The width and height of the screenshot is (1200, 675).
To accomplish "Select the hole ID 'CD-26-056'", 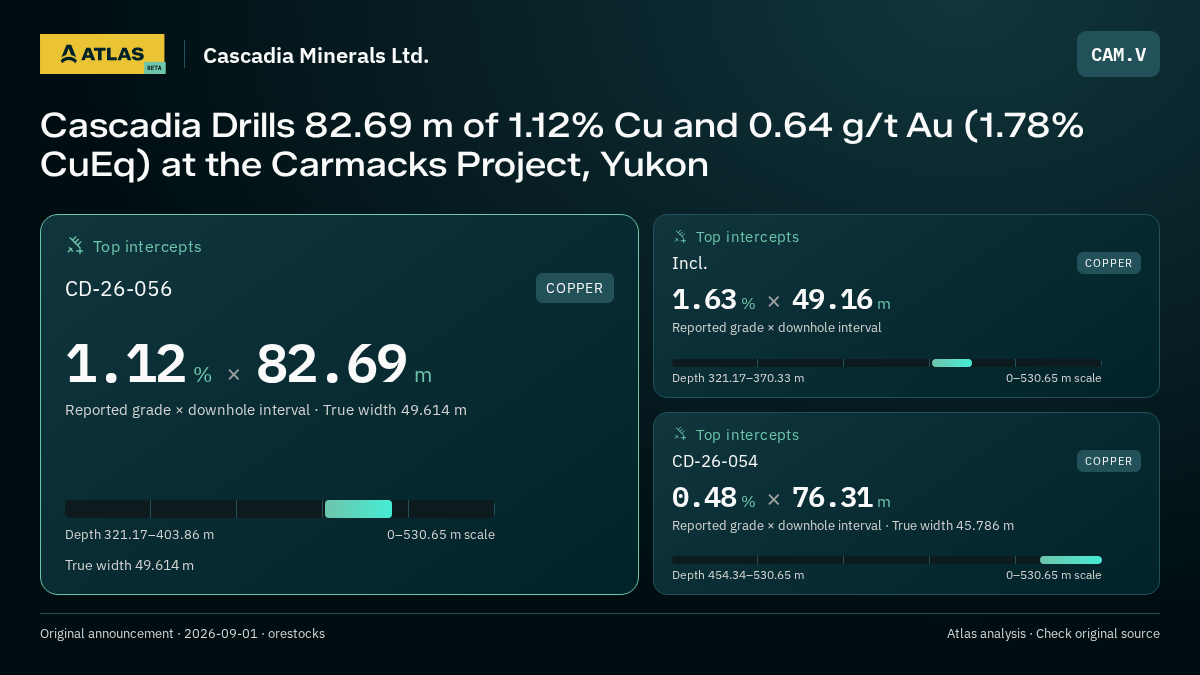I will tap(119, 289).
